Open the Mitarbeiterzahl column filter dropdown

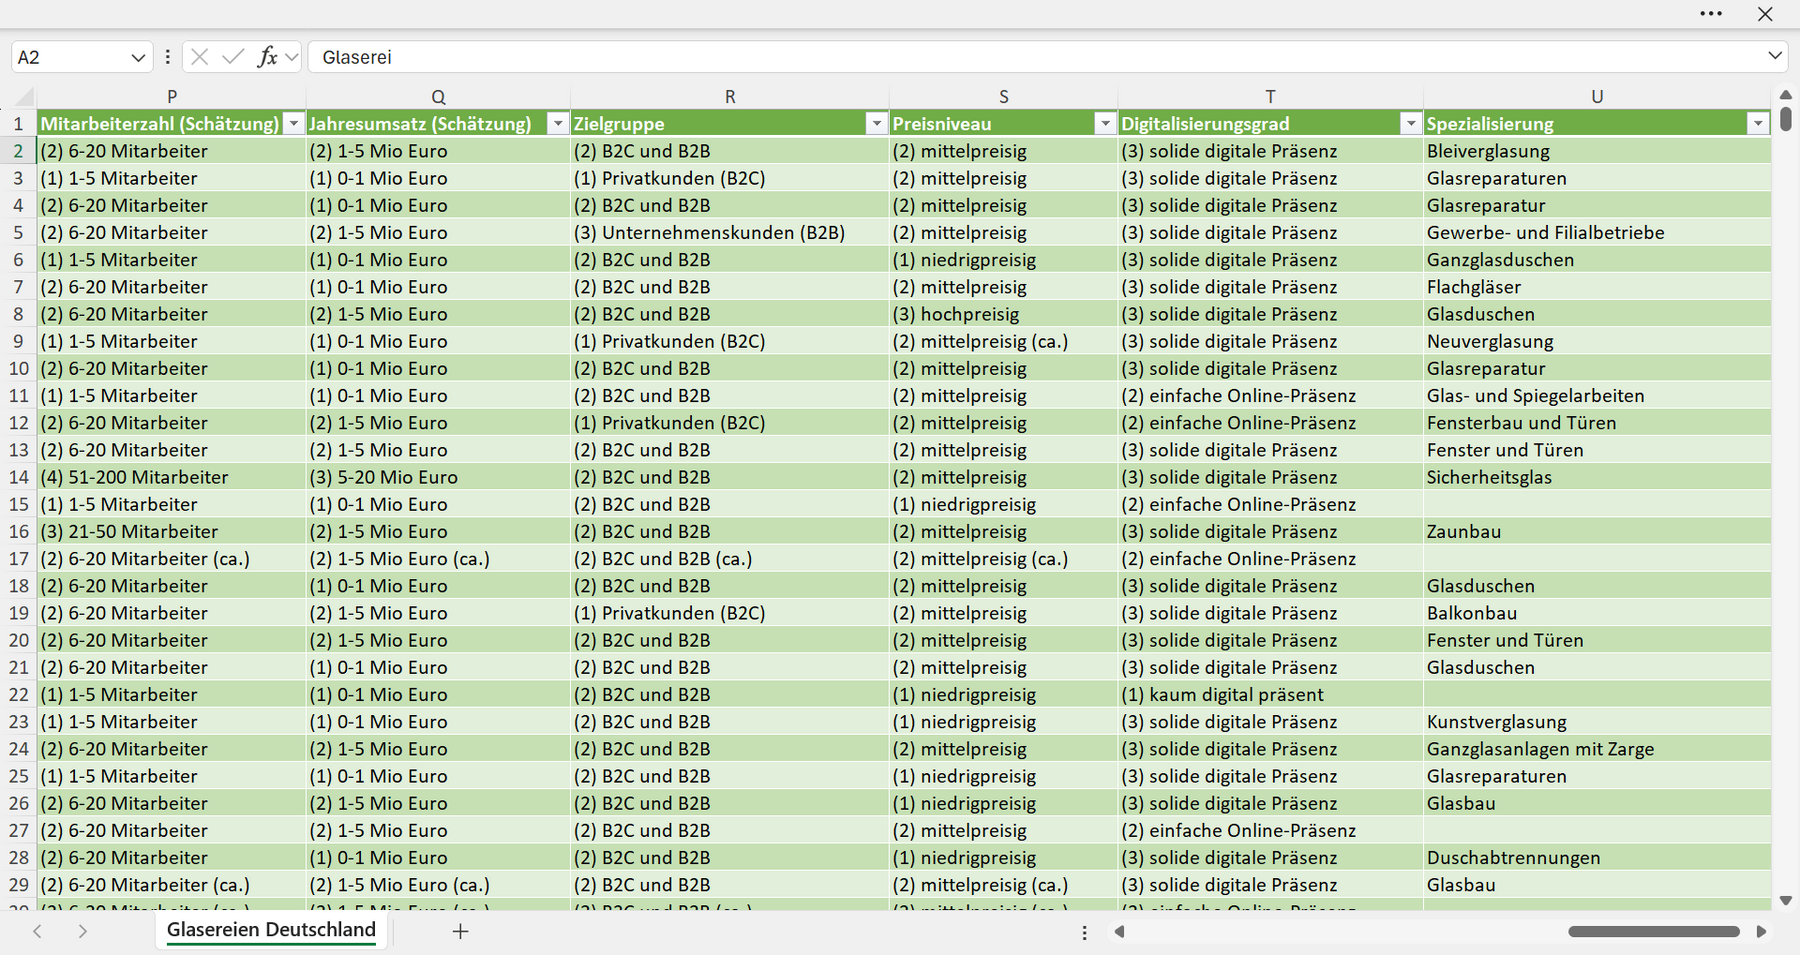coord(293,124)
